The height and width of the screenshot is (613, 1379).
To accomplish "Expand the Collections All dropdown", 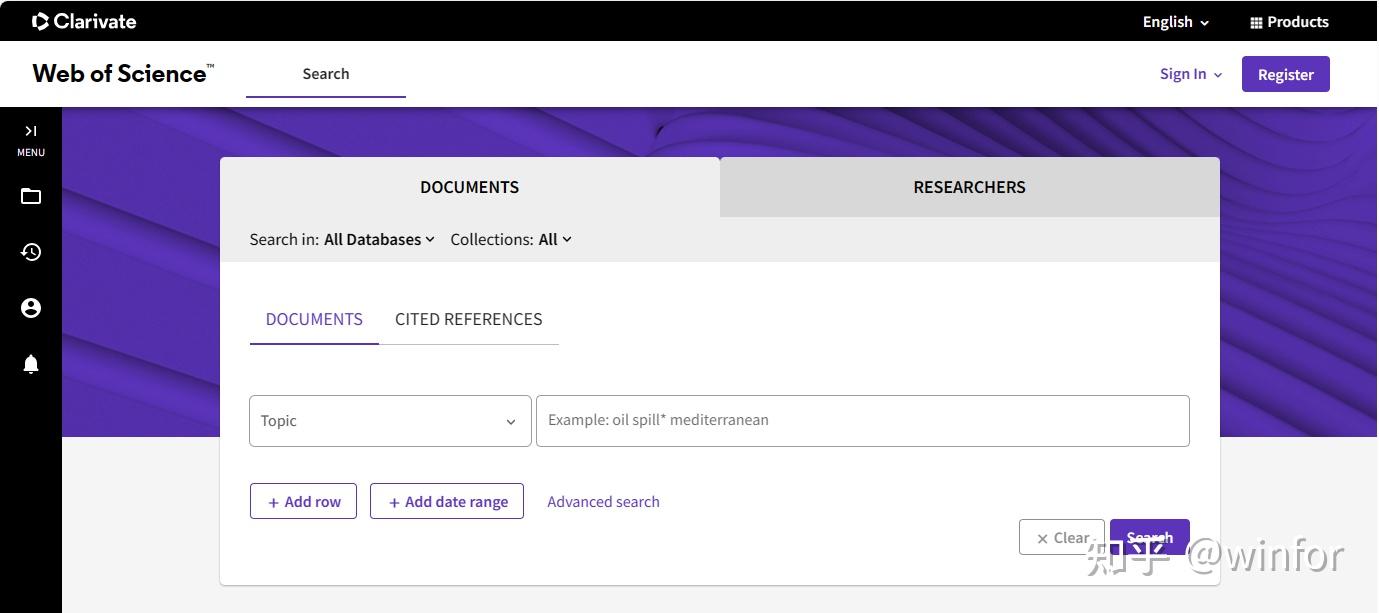I will tap(555, 239).
